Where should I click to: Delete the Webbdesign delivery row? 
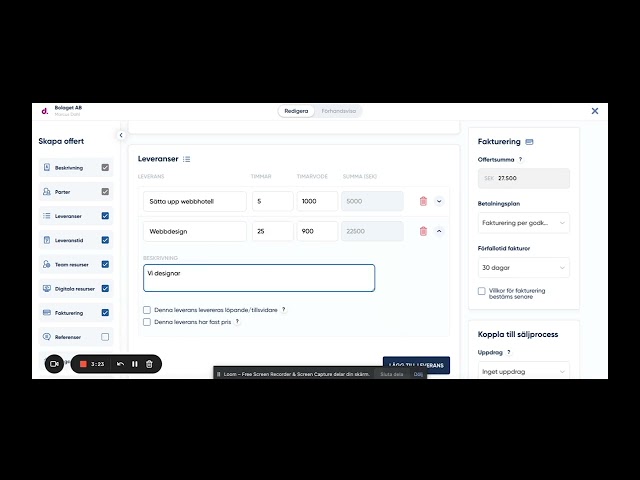tap(423, 231)
